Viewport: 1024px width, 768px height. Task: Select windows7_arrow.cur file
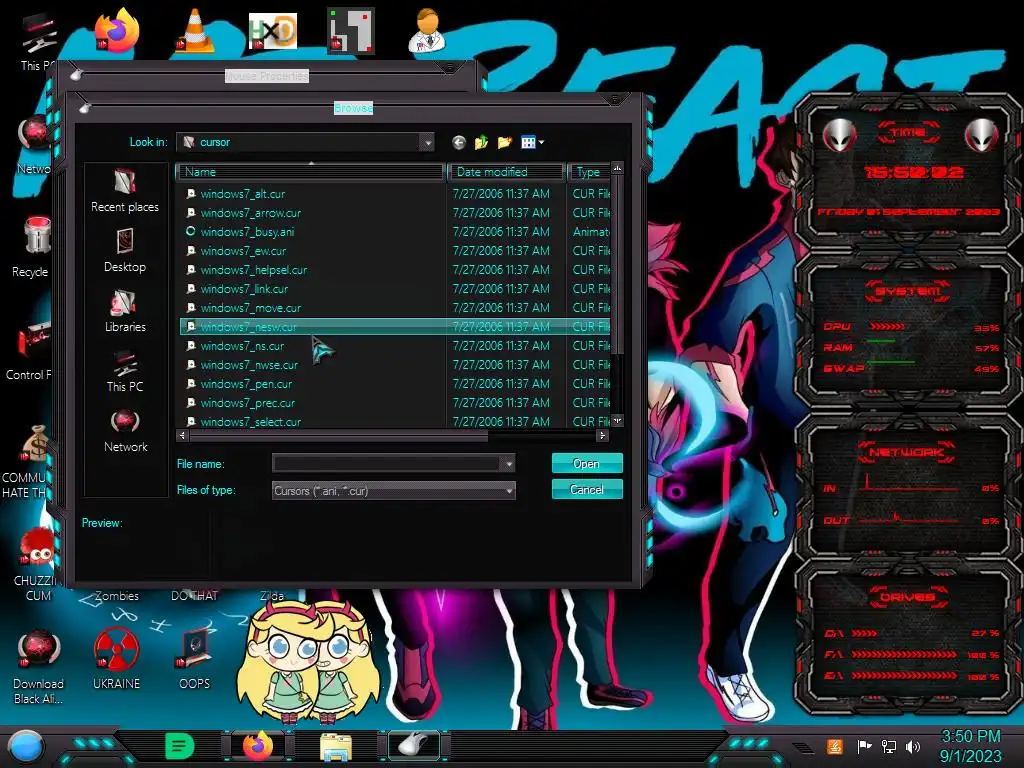250,213
